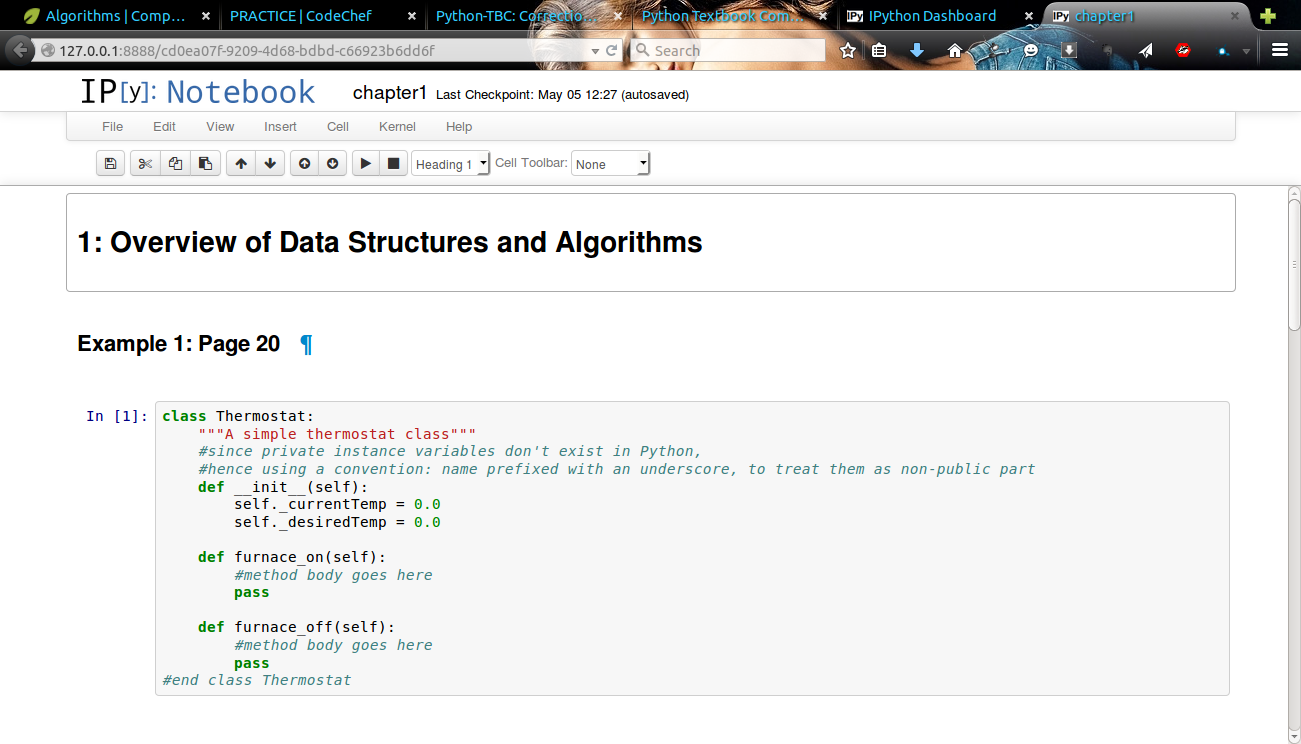The width and height of the screenshot is (1301, 744).
Task: Bookmark this page with the star icon
Action: (x=848, y=50)
